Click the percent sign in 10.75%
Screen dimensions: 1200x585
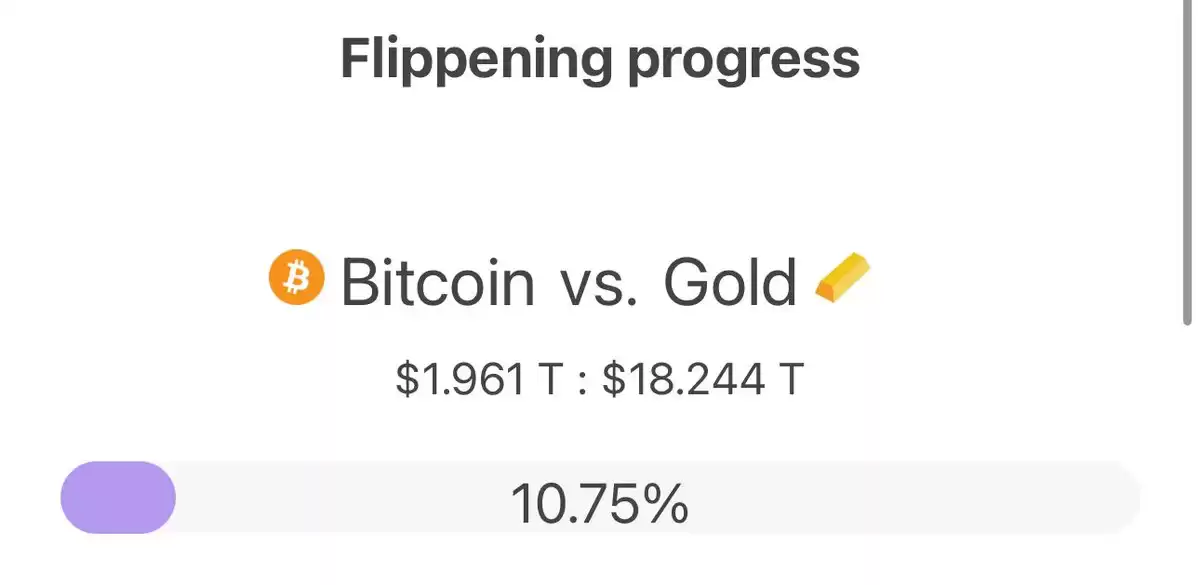tap(666, 504)
